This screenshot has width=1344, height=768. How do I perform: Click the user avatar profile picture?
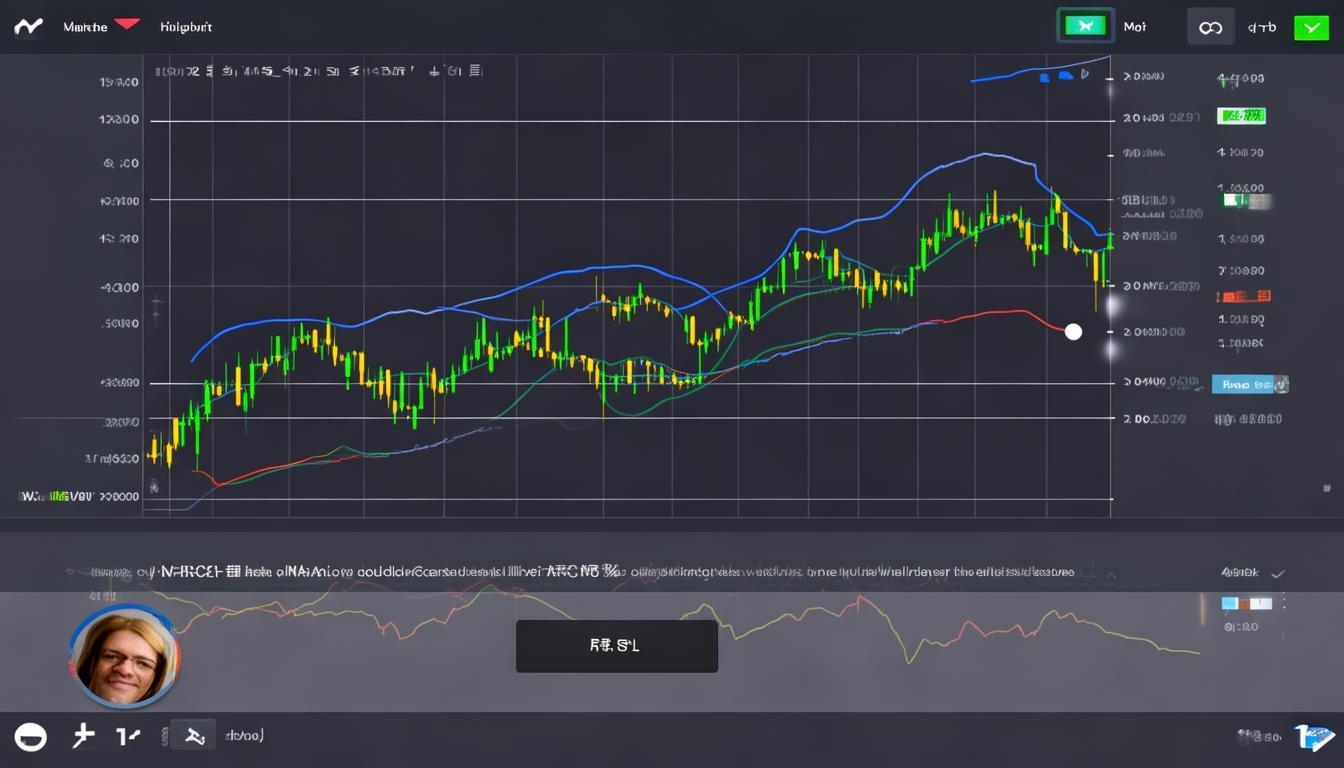123,657
